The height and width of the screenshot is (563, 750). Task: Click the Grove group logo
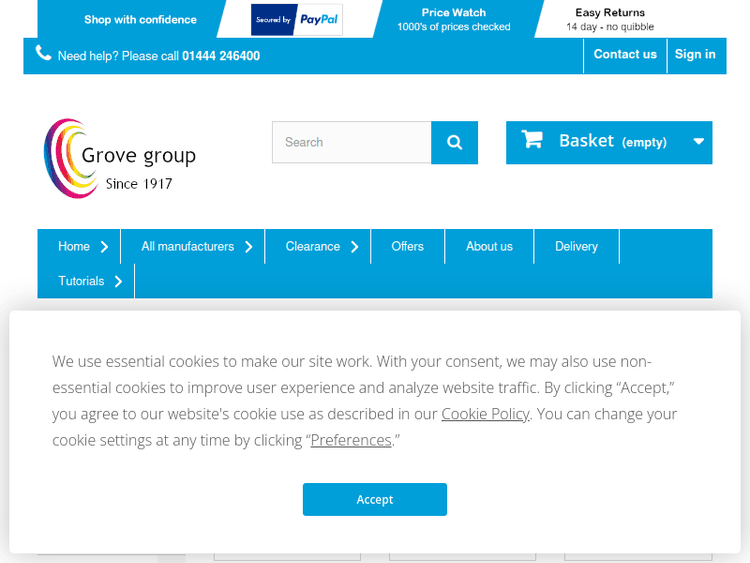point(120,158)
